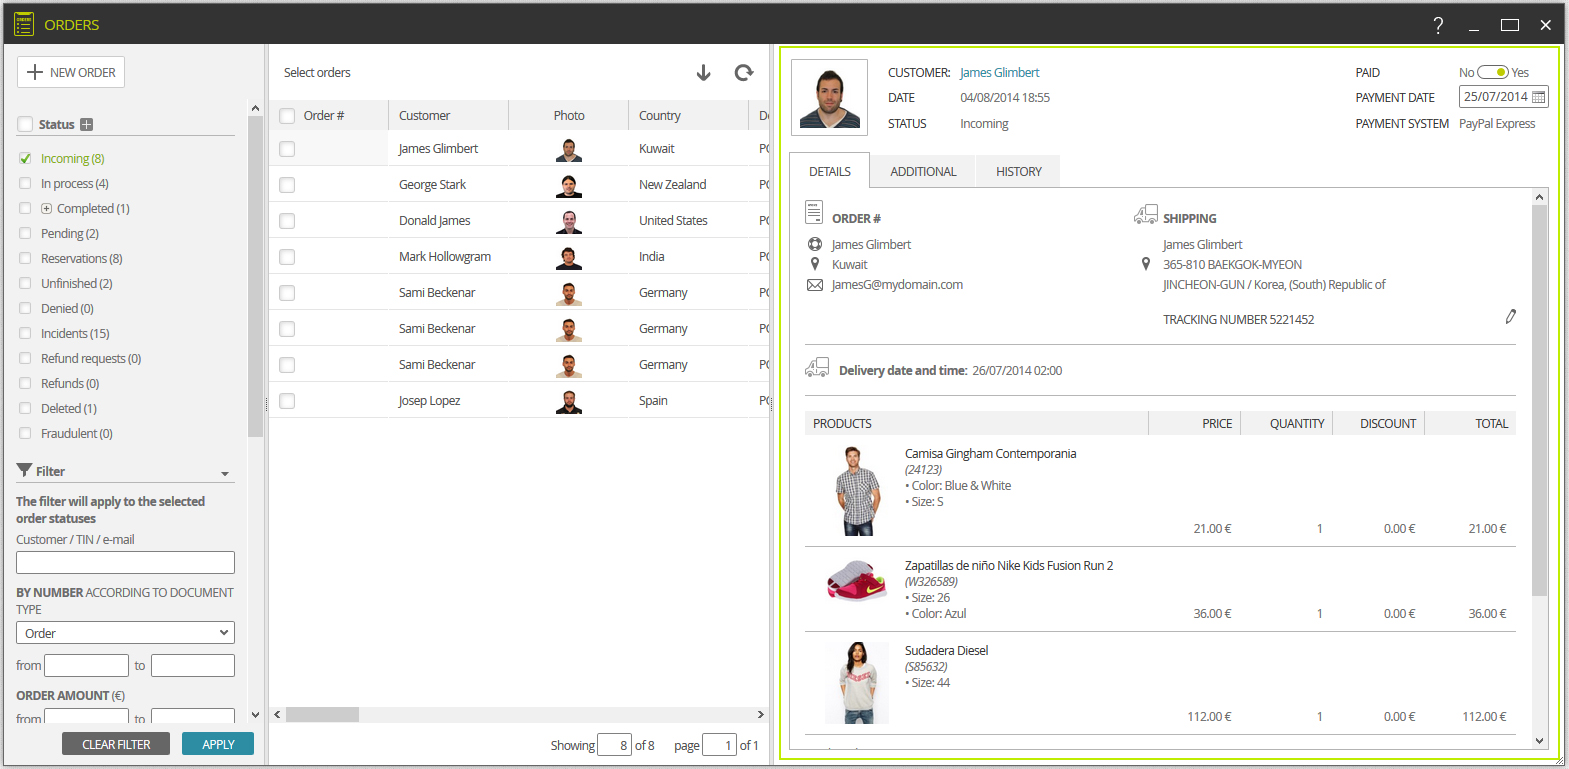Click Josep Lopez's photo in list
Screen dimensions: 1569x769
(569, 402)
